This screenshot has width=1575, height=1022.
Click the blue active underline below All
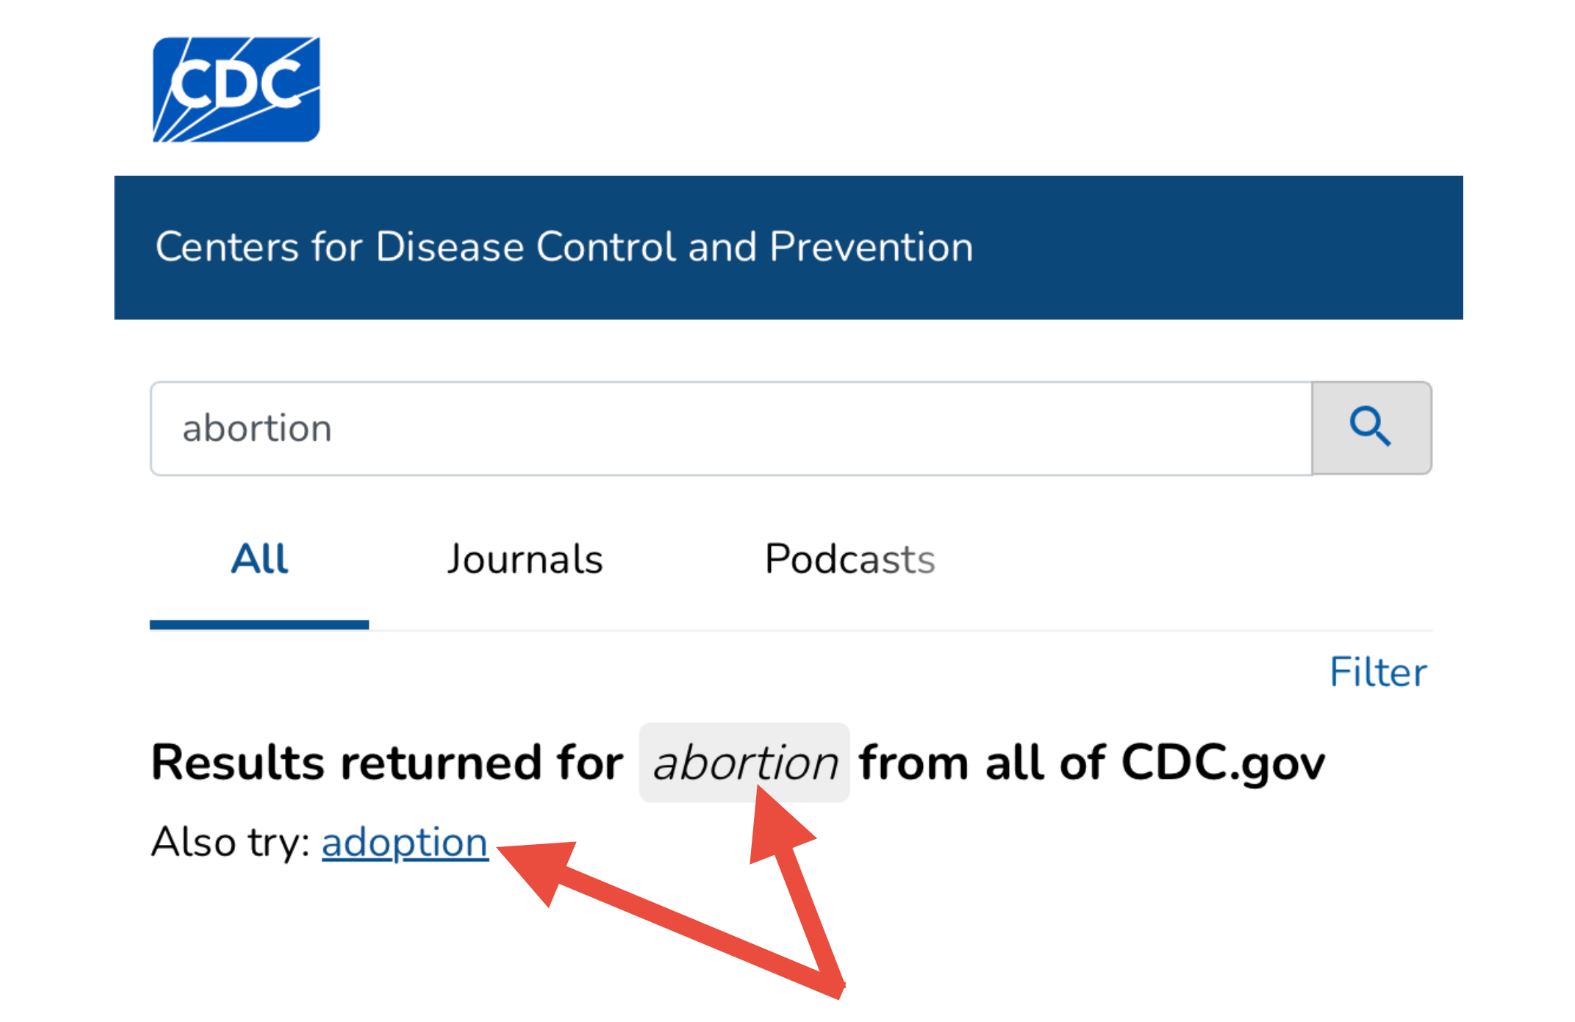pyautogui.click(x=259, y=625)
